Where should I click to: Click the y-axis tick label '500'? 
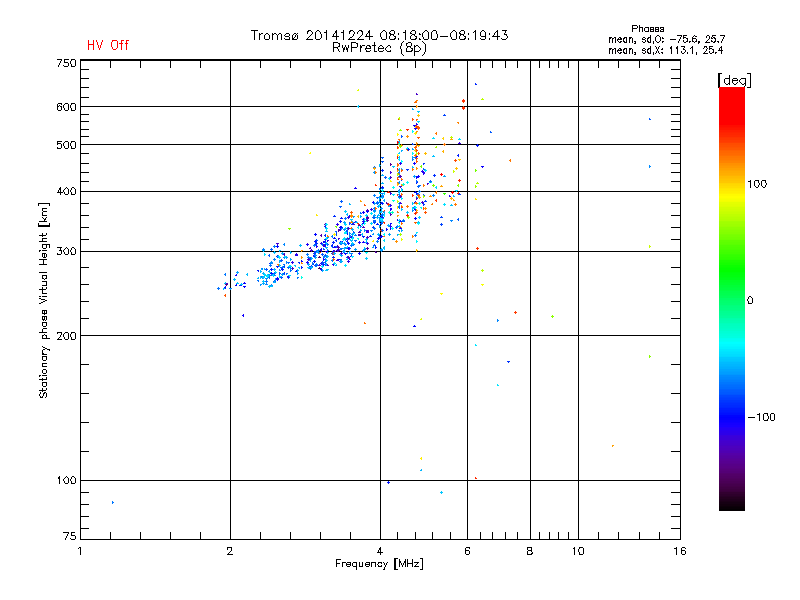point(66,145)
